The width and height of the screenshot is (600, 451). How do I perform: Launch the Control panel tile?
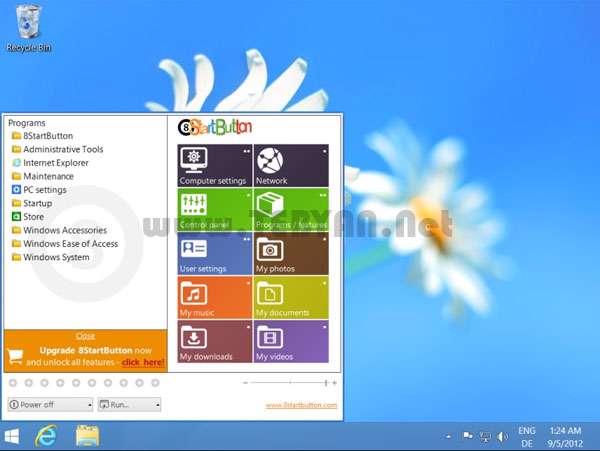click(214, 210)
